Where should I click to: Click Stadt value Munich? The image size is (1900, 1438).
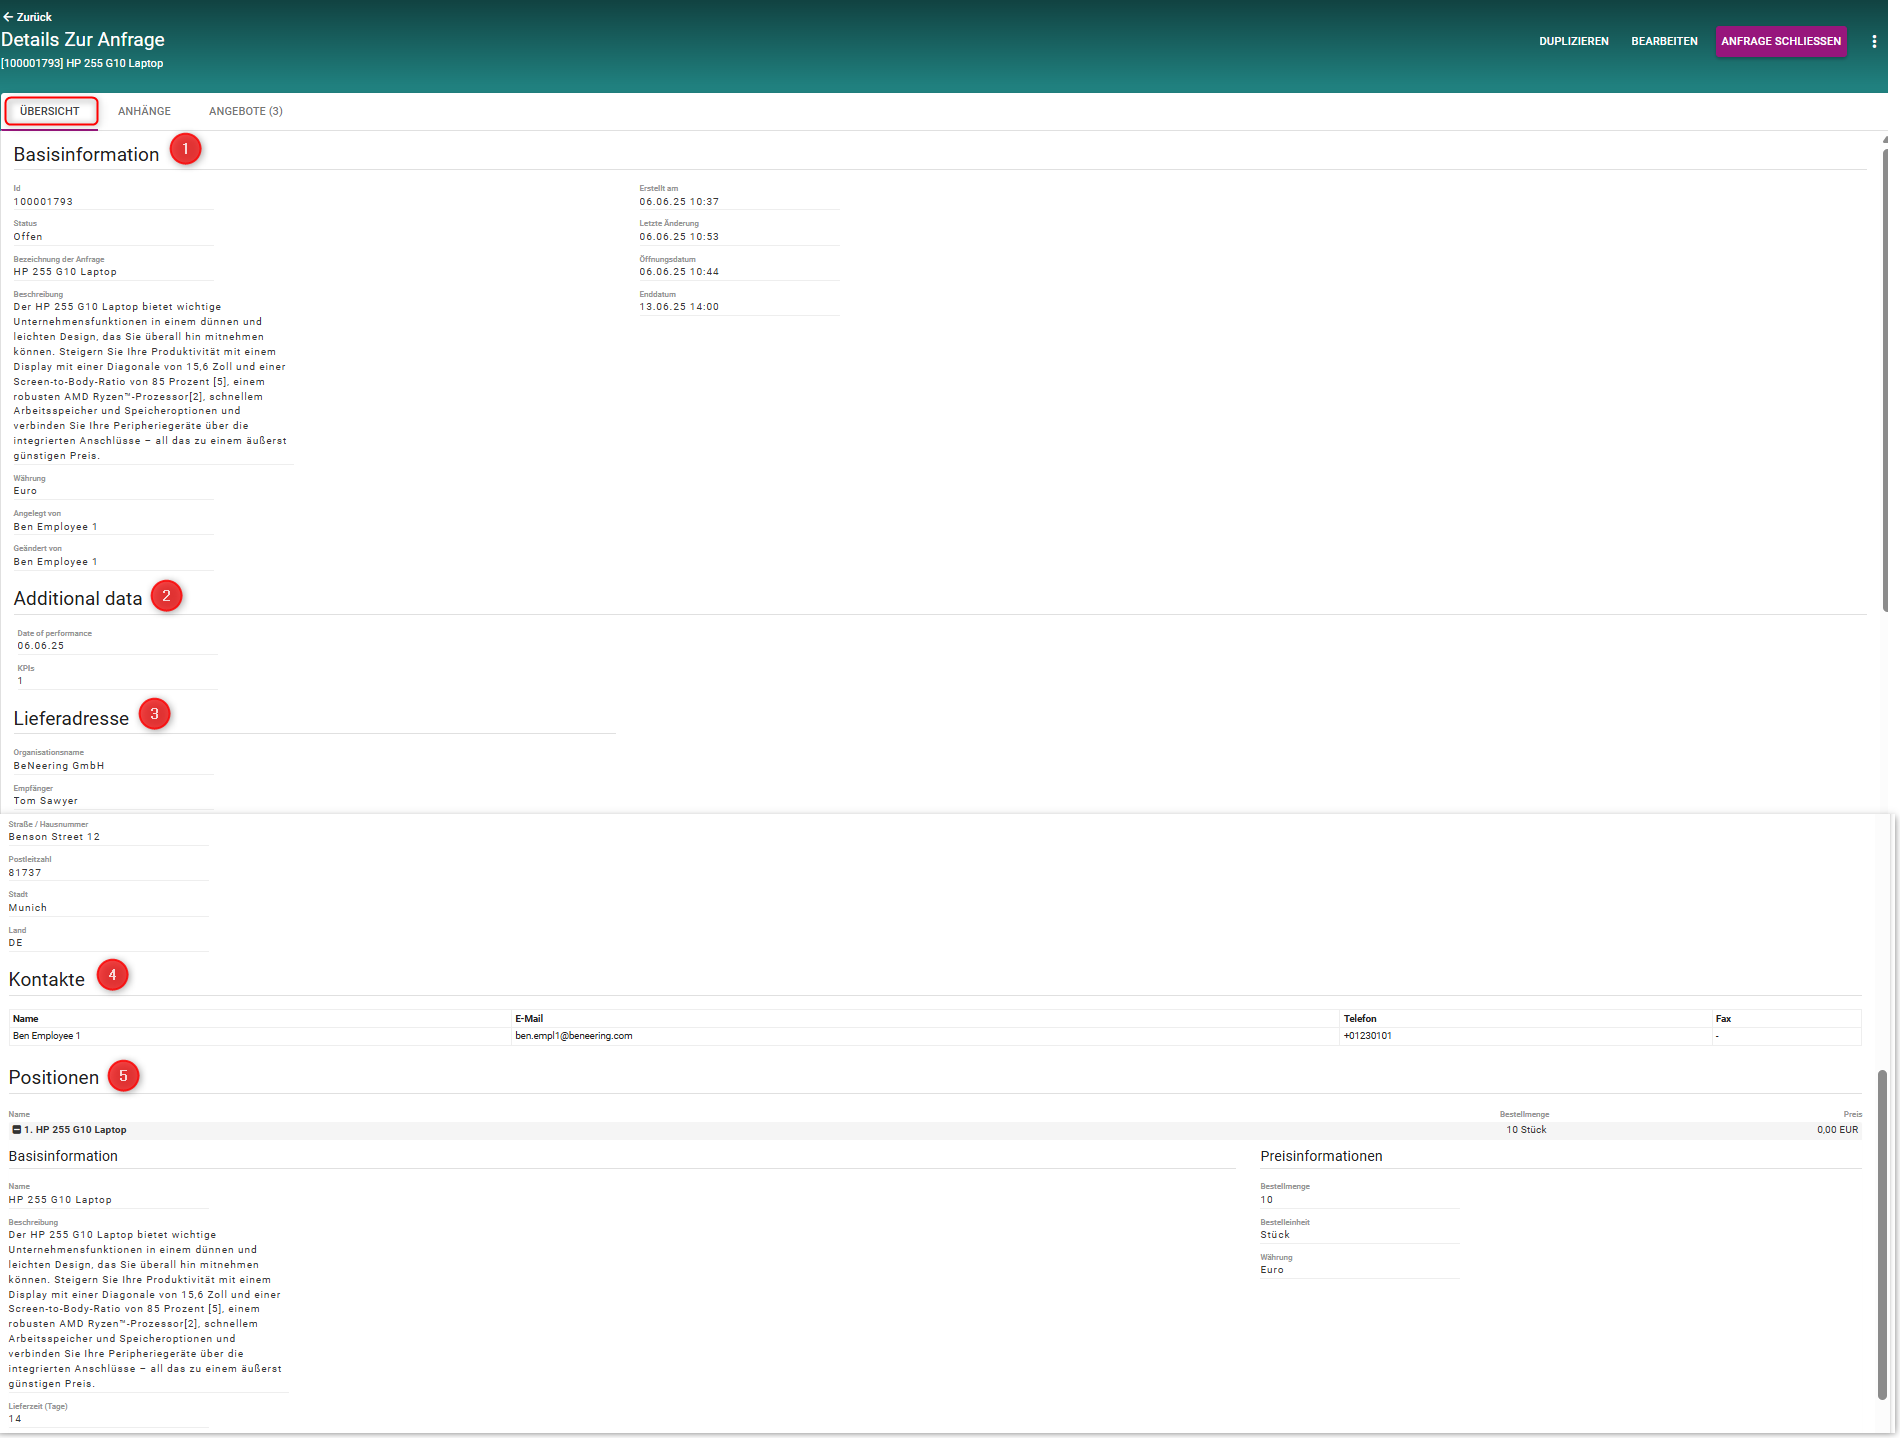point(28,908)
